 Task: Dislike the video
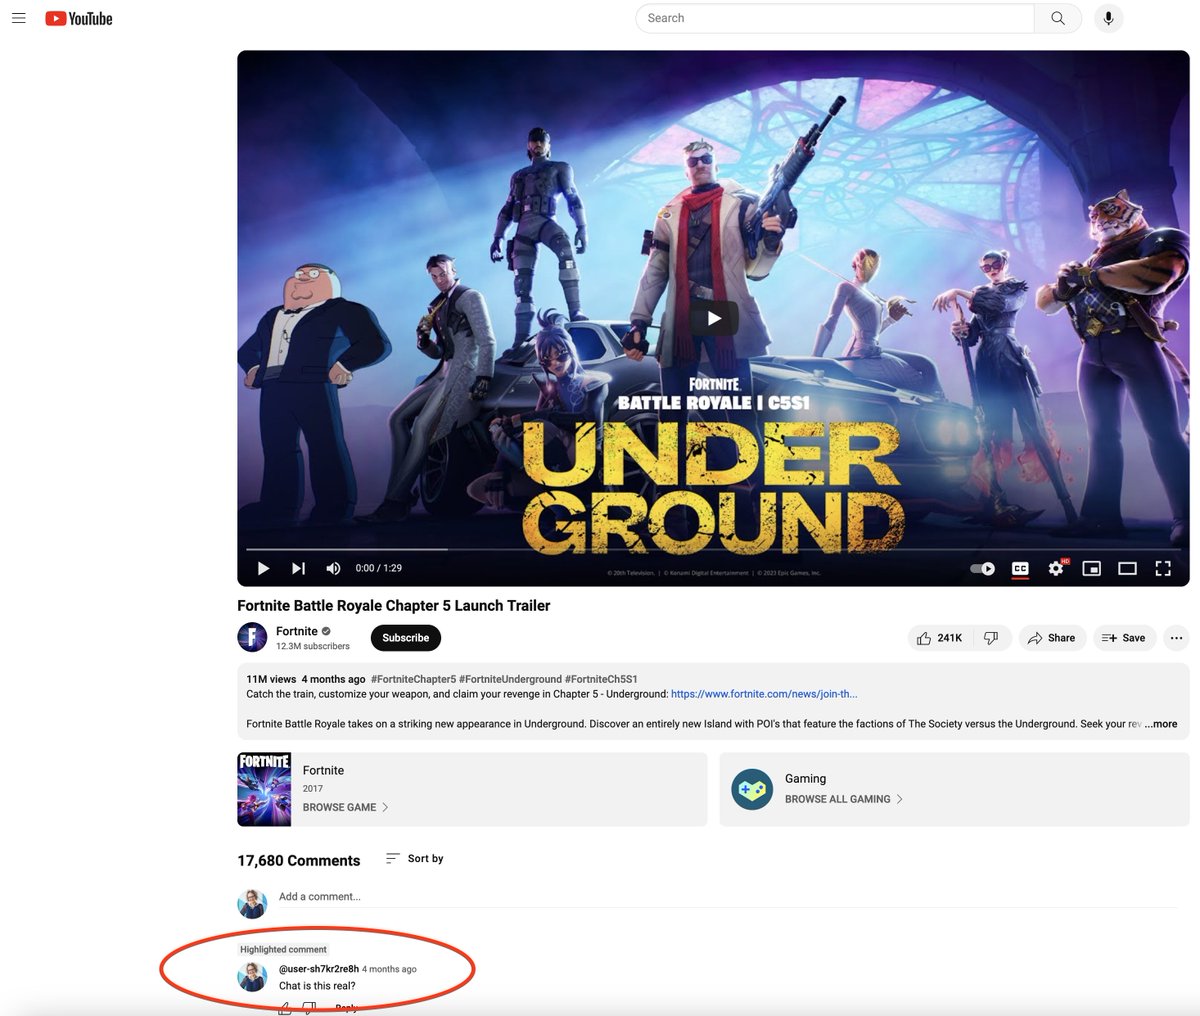point(991,638)
